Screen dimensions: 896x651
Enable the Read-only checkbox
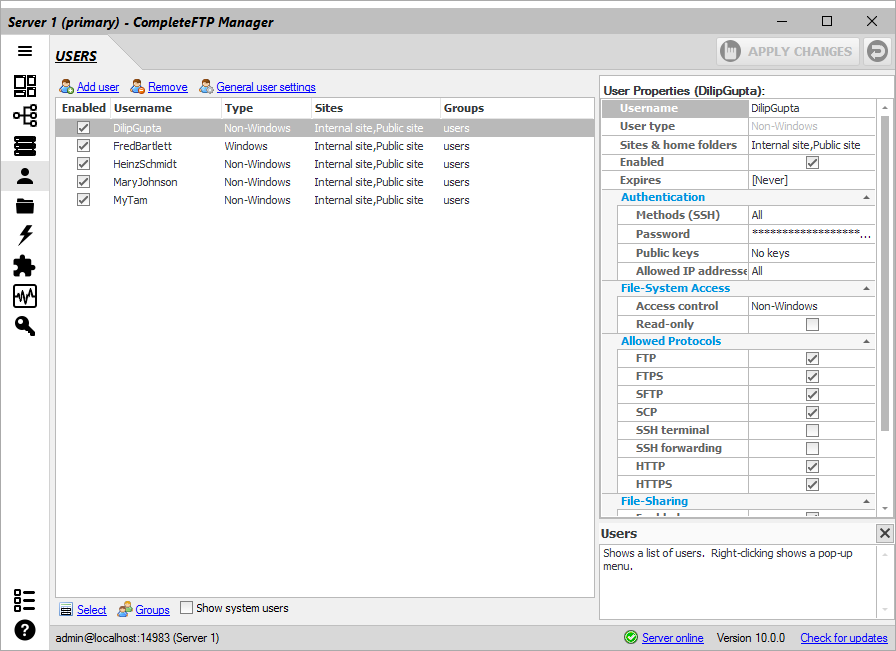coord(812,324)
